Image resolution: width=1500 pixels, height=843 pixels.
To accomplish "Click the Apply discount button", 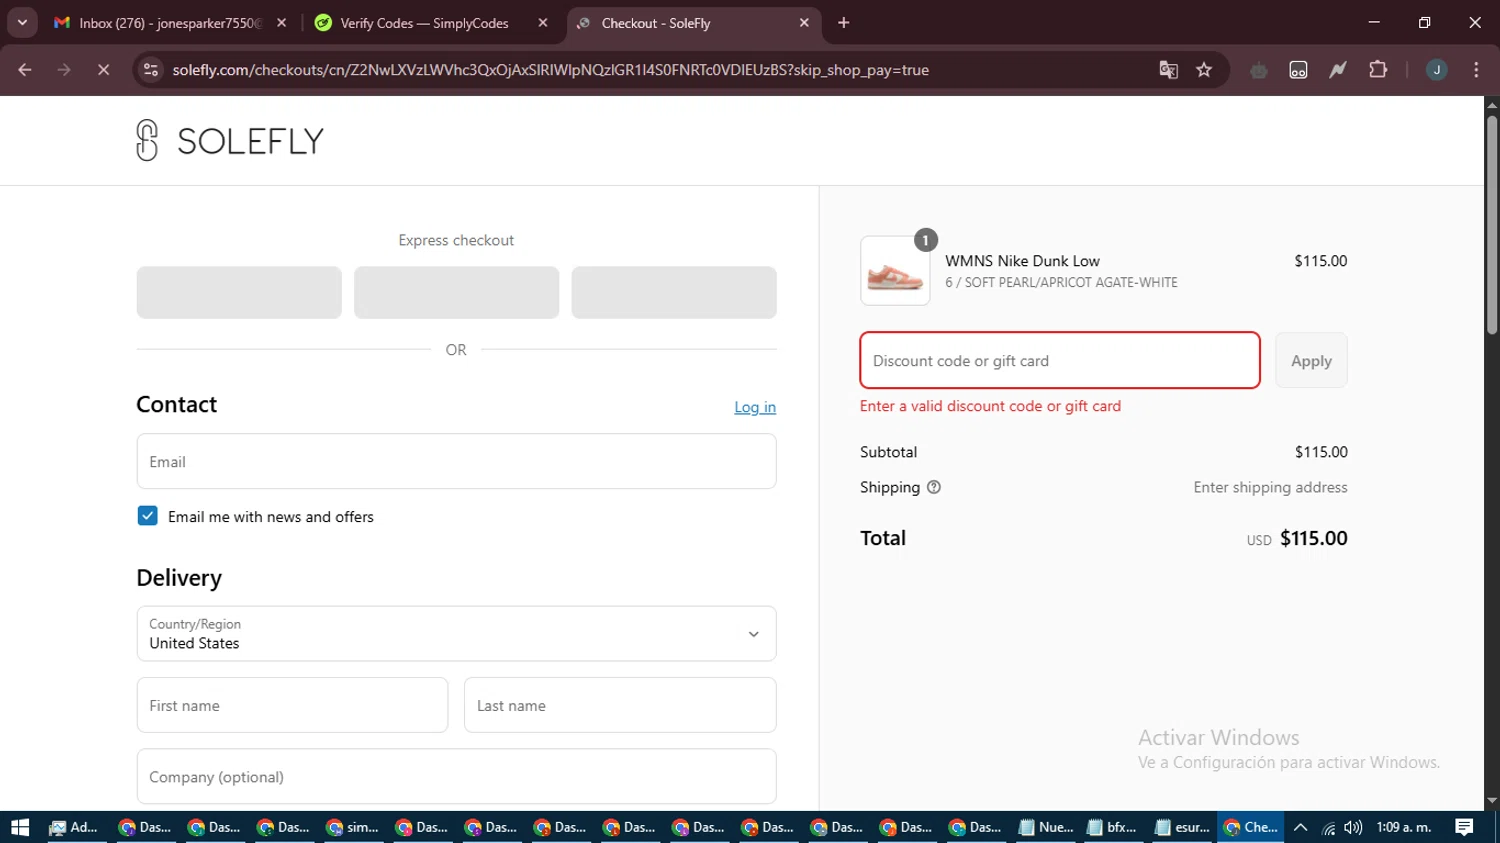I will click(x=1311, y=361).
